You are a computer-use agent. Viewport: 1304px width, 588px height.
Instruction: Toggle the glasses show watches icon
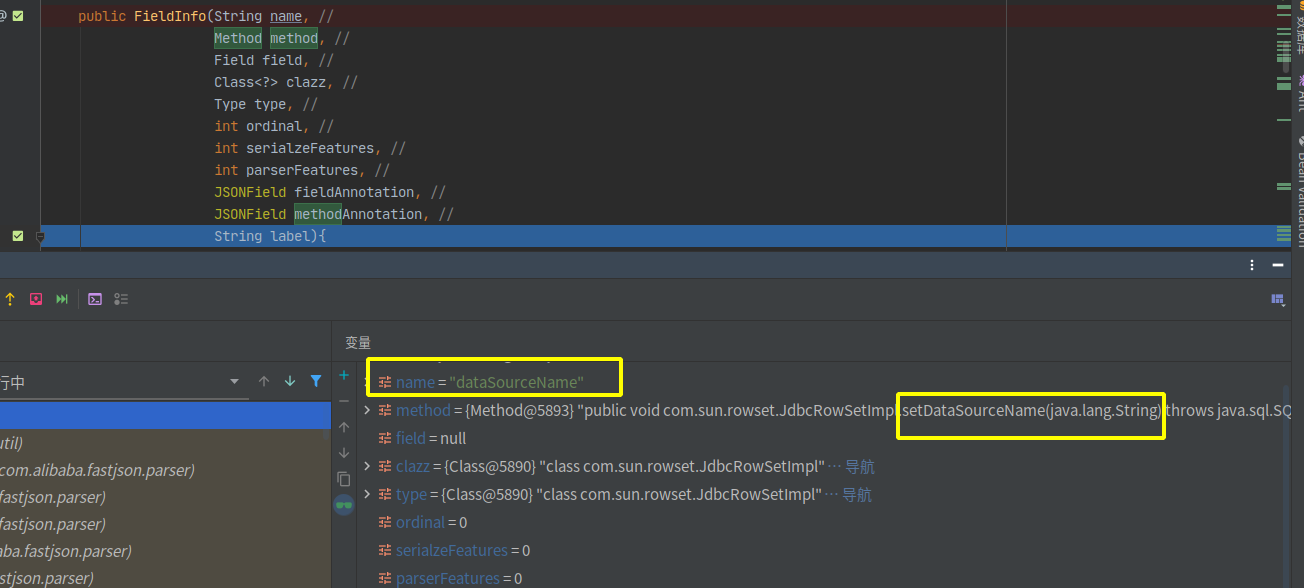pyautogui.click(x=344, y=505)
